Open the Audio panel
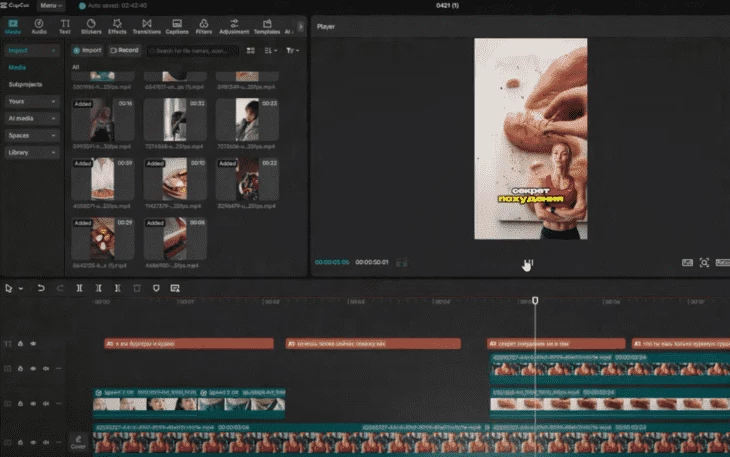 click(x=39, y=27)
